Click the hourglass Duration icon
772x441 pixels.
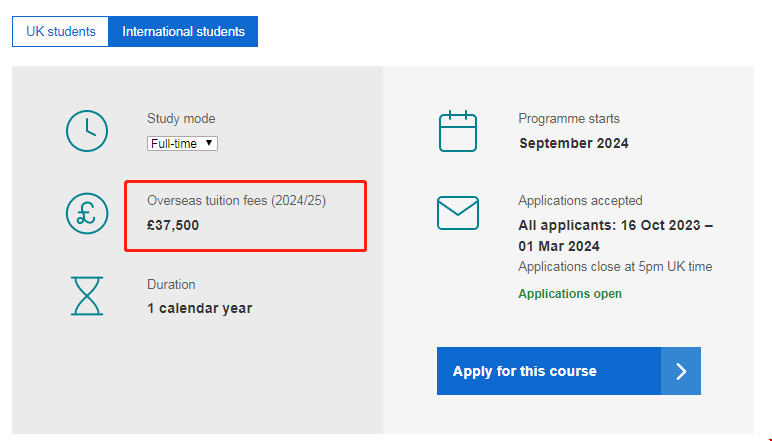click(x=87, y=296)
